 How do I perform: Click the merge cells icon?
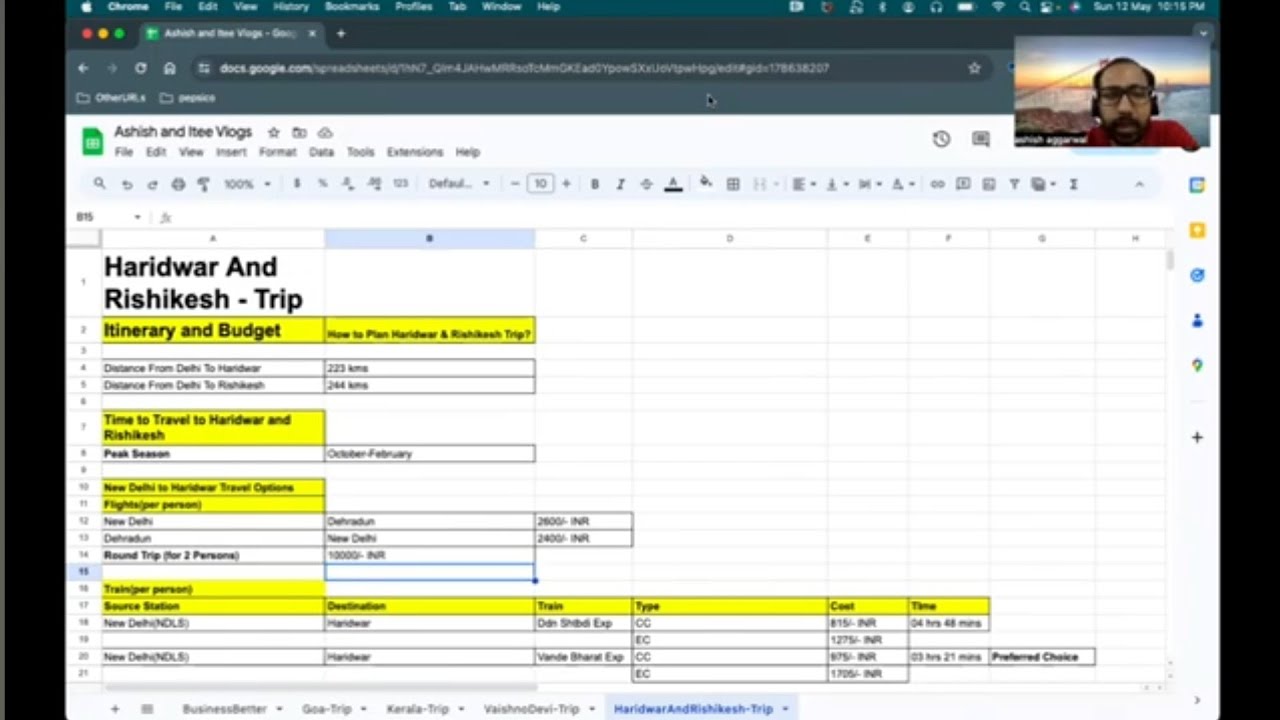(x=760, y=184)
